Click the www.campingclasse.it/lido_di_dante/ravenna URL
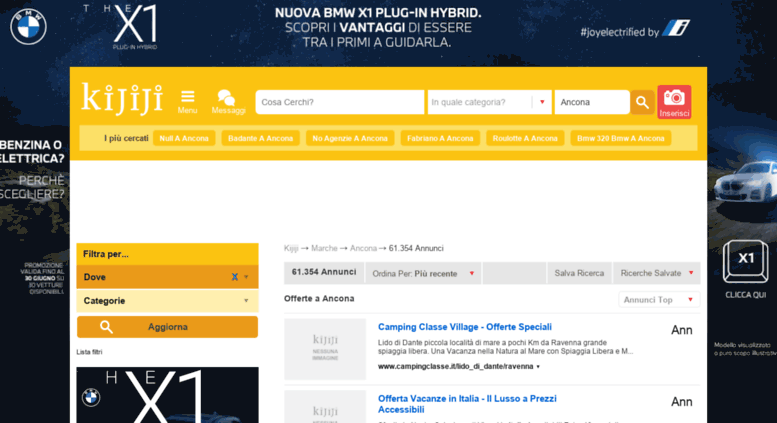 coord(455,367)
